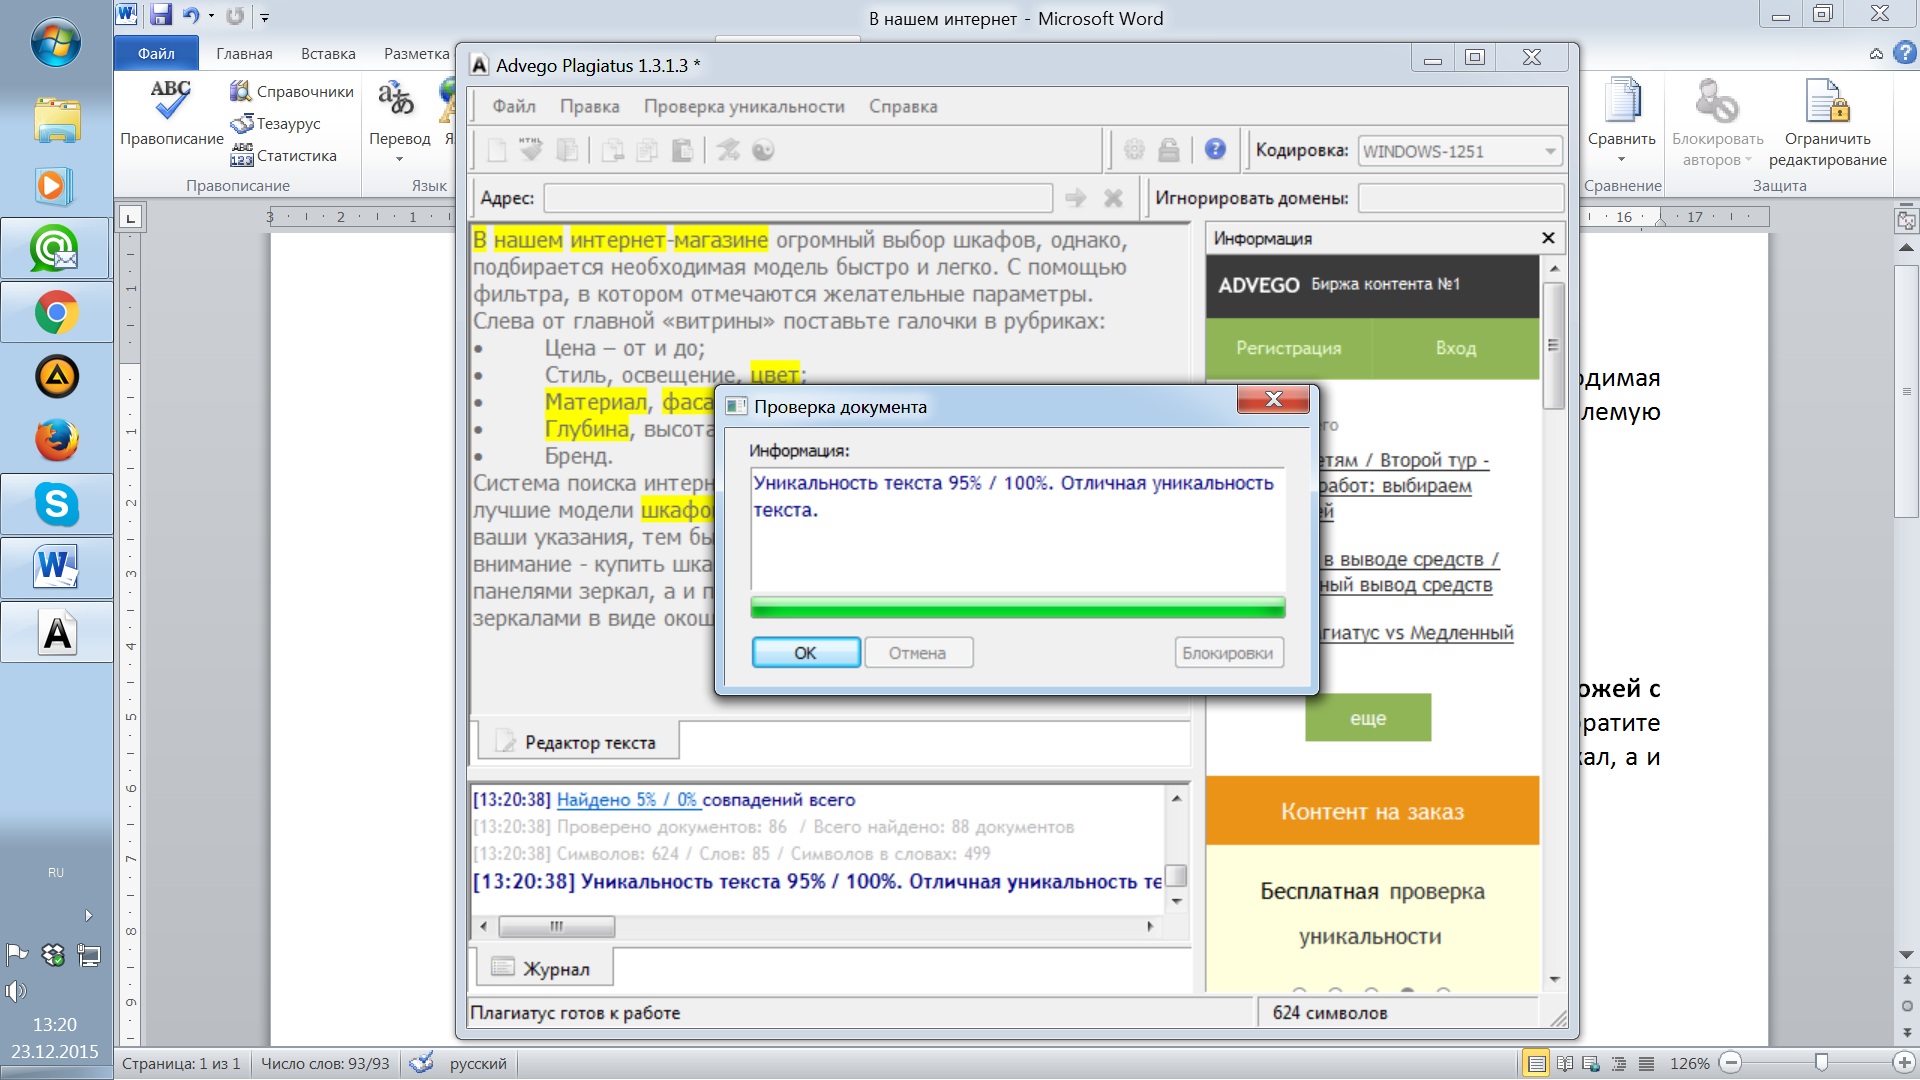Open Тезаурус in the Word ribbon
1920x1080 pixels.
pos(276,124)
